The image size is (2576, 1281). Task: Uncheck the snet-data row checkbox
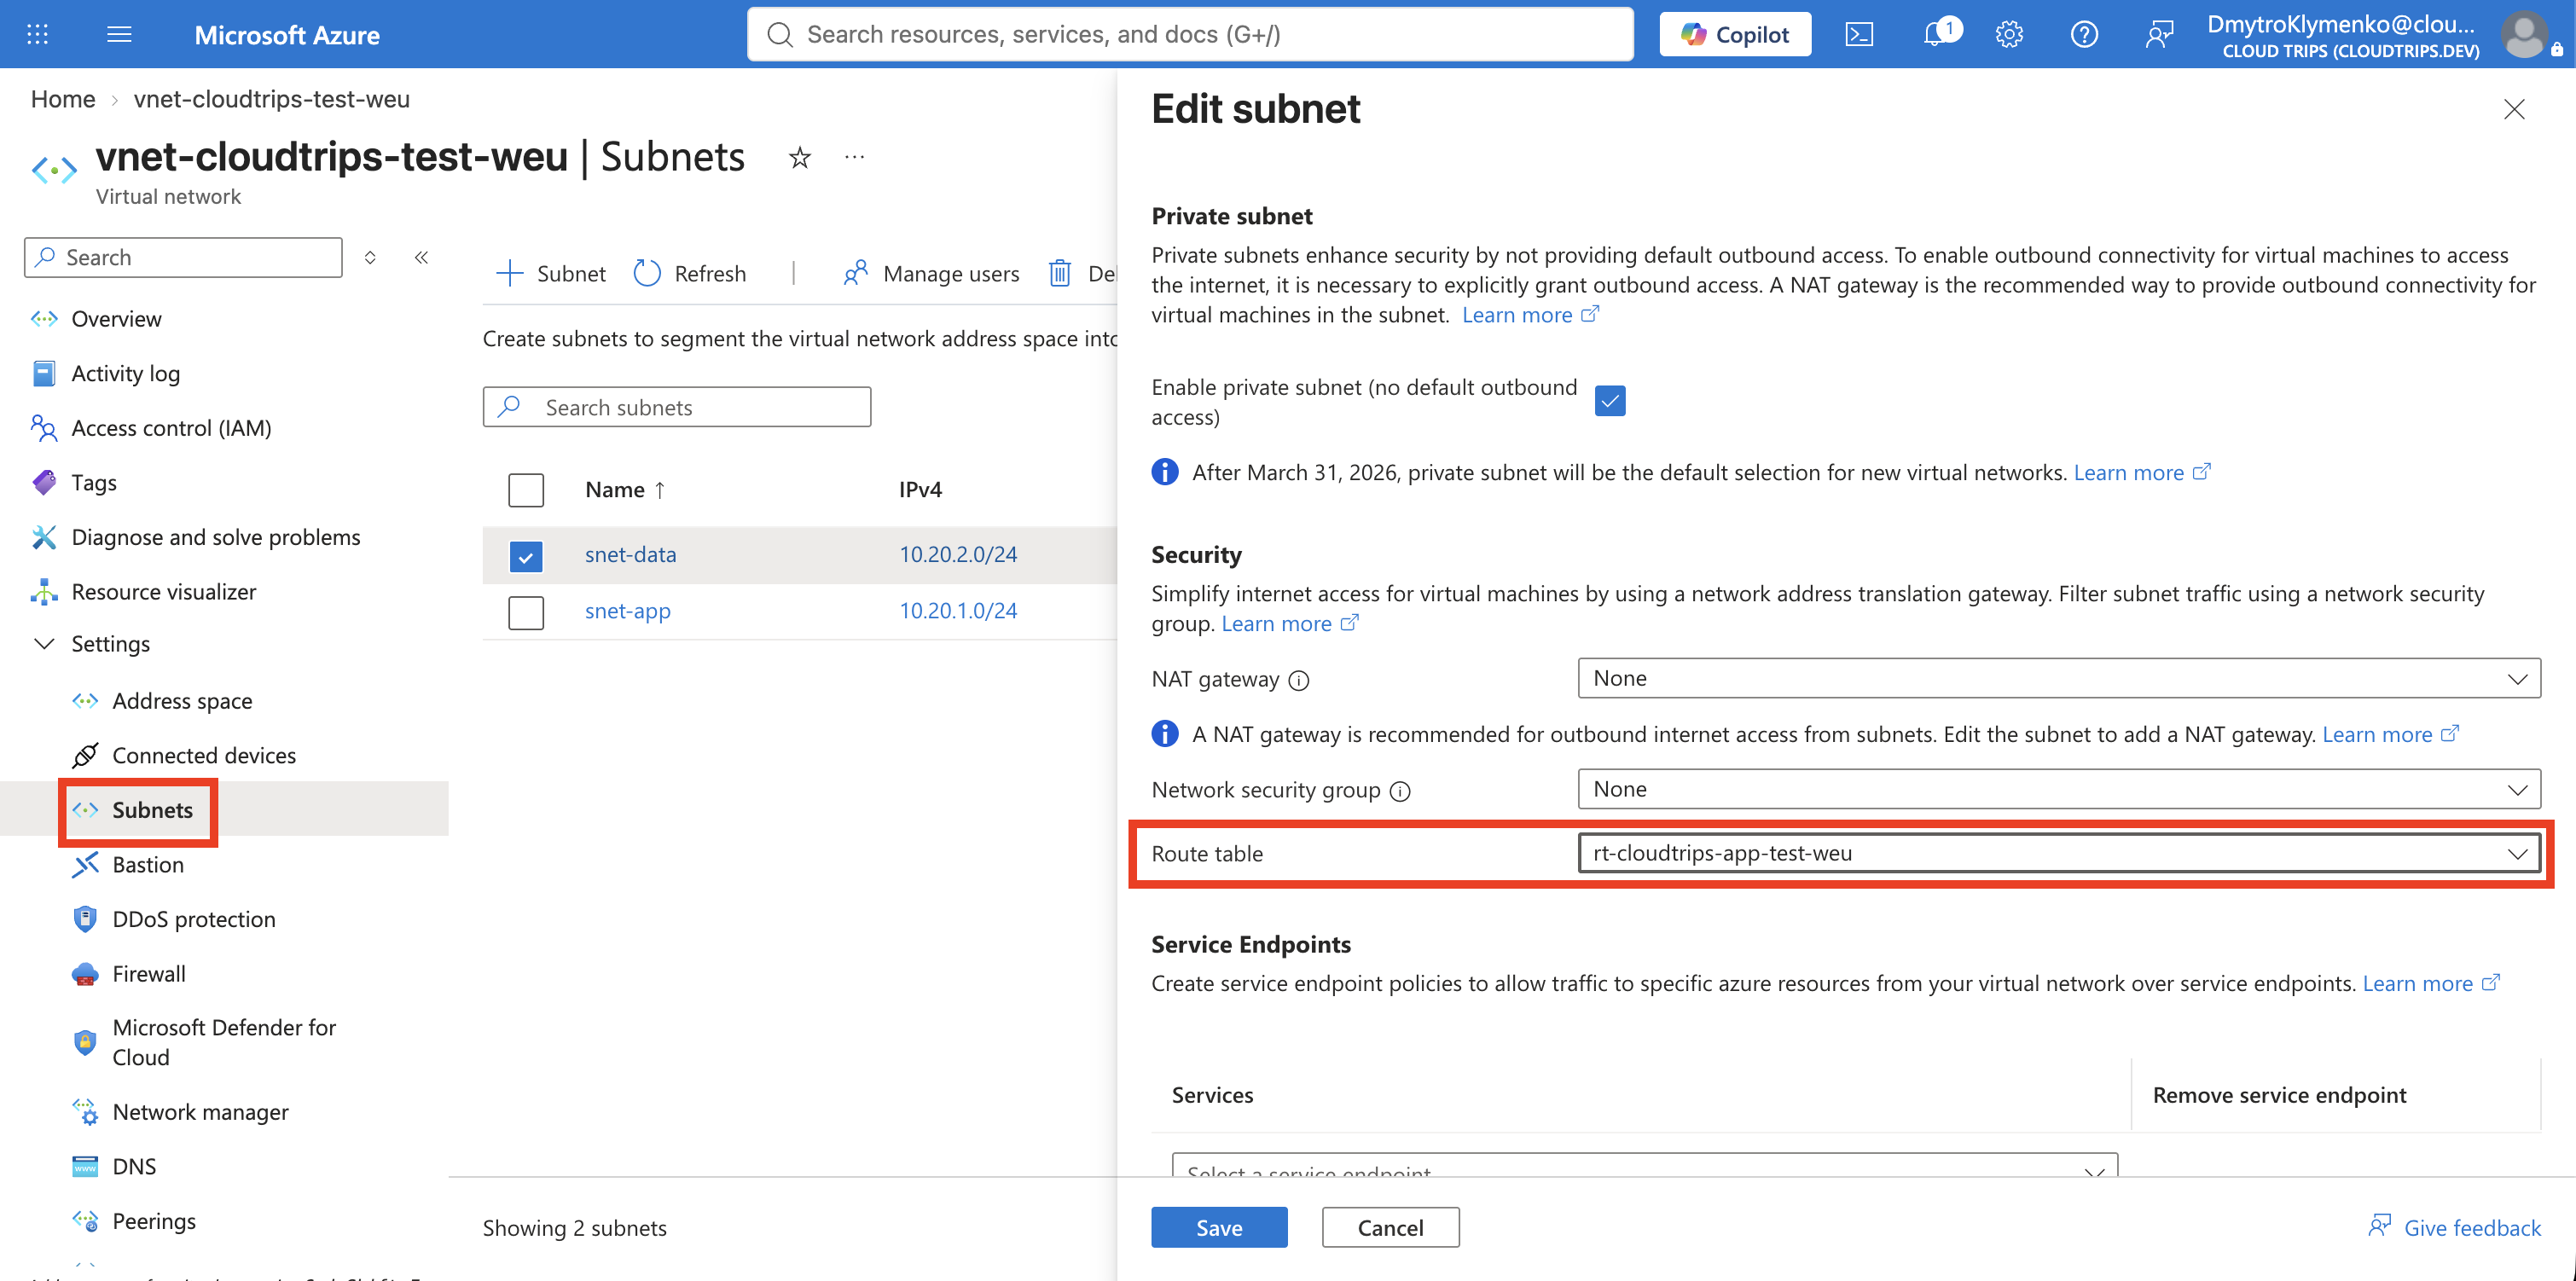[526, 555]
